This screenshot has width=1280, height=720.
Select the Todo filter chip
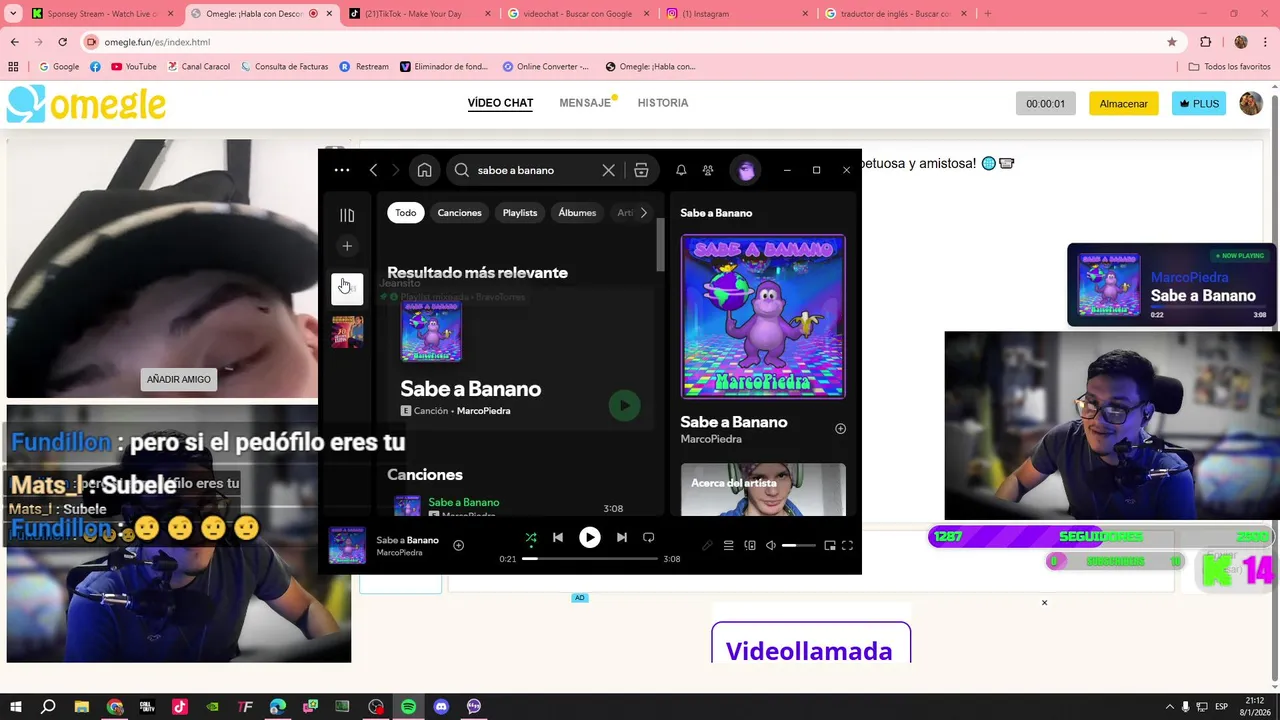point(405,212)
